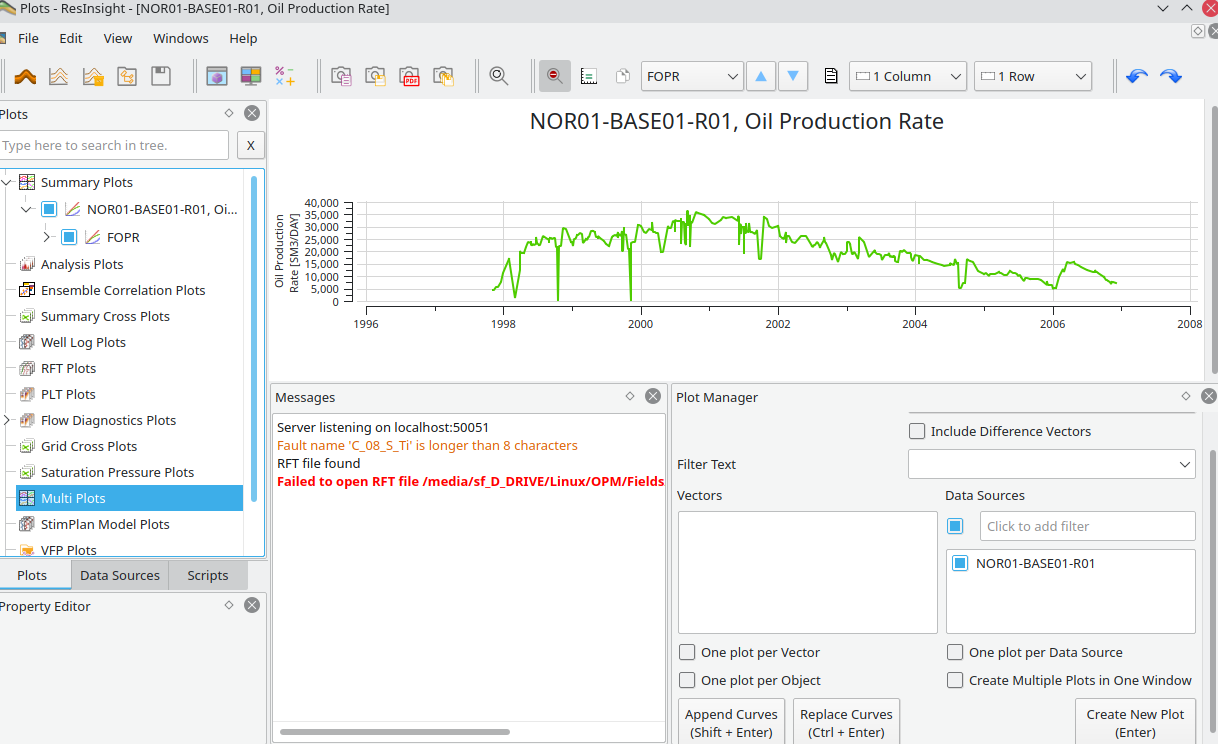Image resolution: width=1218 pixels, height=744 pixels.
Task: Open the 1 Column layout dropdown
Action: click(908, 76)
